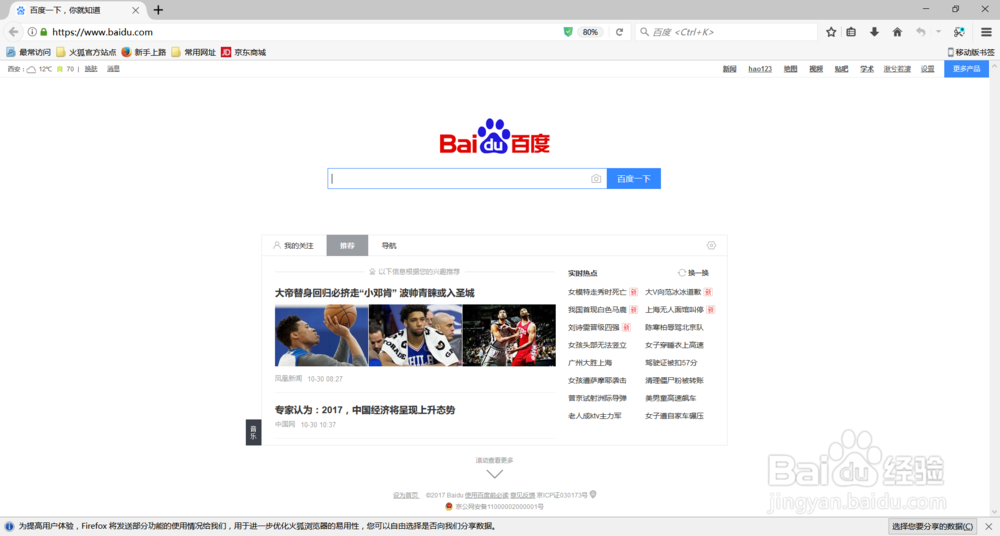Open hot topic 上海无人面馆叫停
The width and height of the screenshot is (1000, 536).
tap(674, 310)
